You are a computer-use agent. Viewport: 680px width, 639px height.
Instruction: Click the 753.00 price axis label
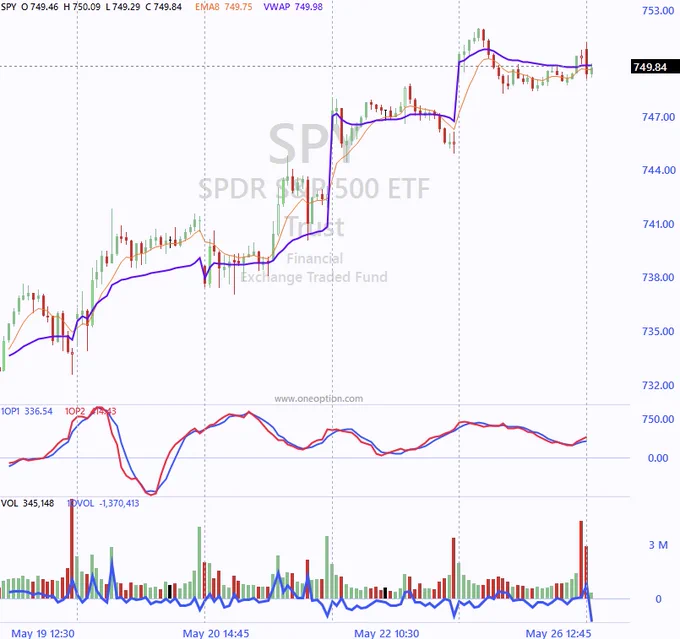pos(658,10)
